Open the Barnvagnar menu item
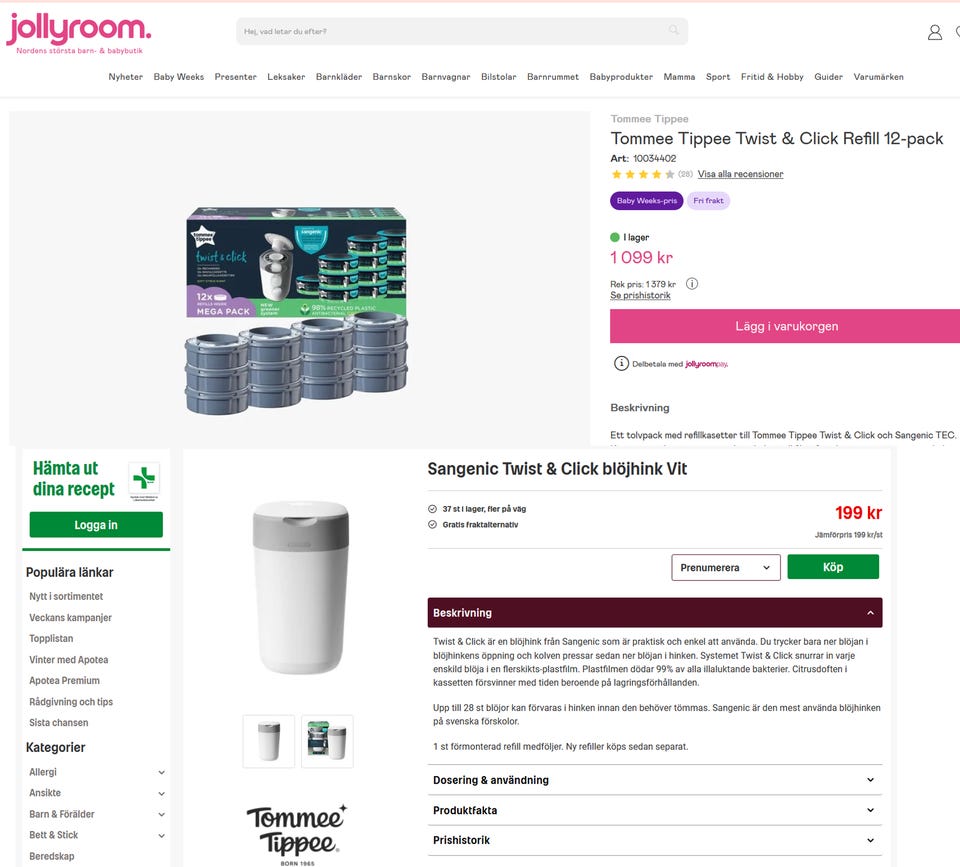The height and width of the screenshot is (867, 960). coord(446,77)
